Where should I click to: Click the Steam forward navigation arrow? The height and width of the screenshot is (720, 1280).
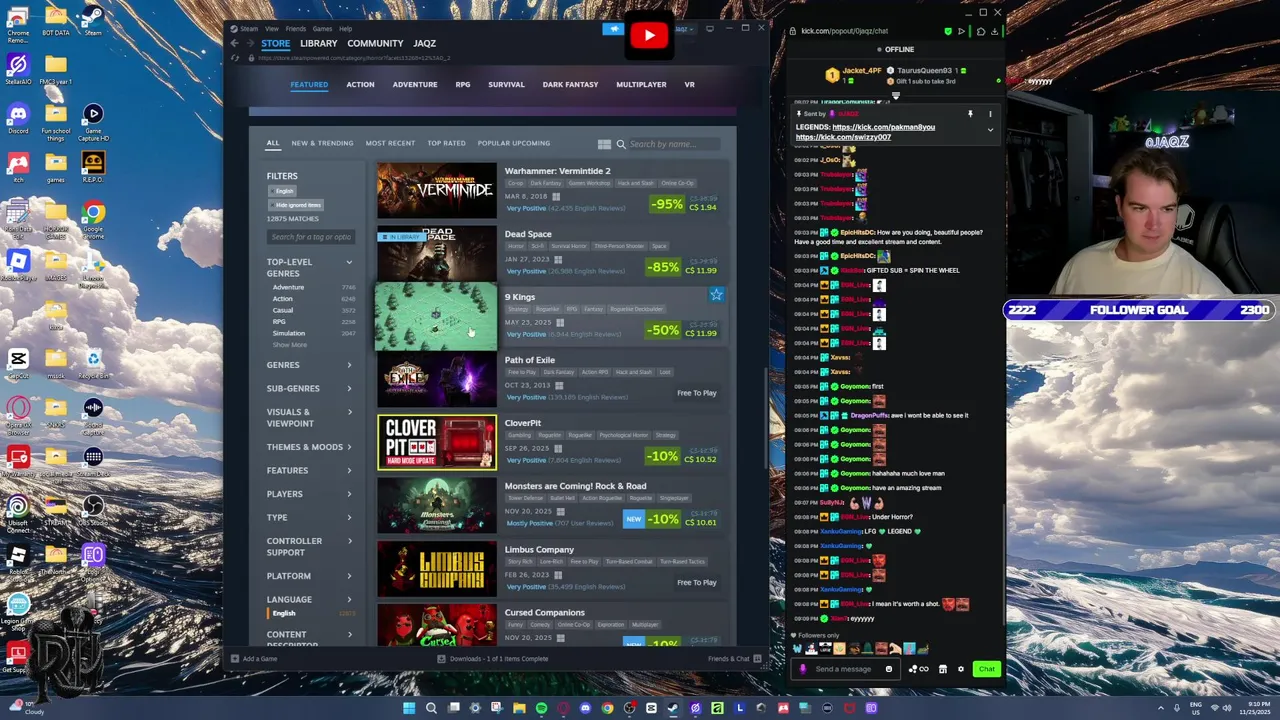(x=249, y=43)
